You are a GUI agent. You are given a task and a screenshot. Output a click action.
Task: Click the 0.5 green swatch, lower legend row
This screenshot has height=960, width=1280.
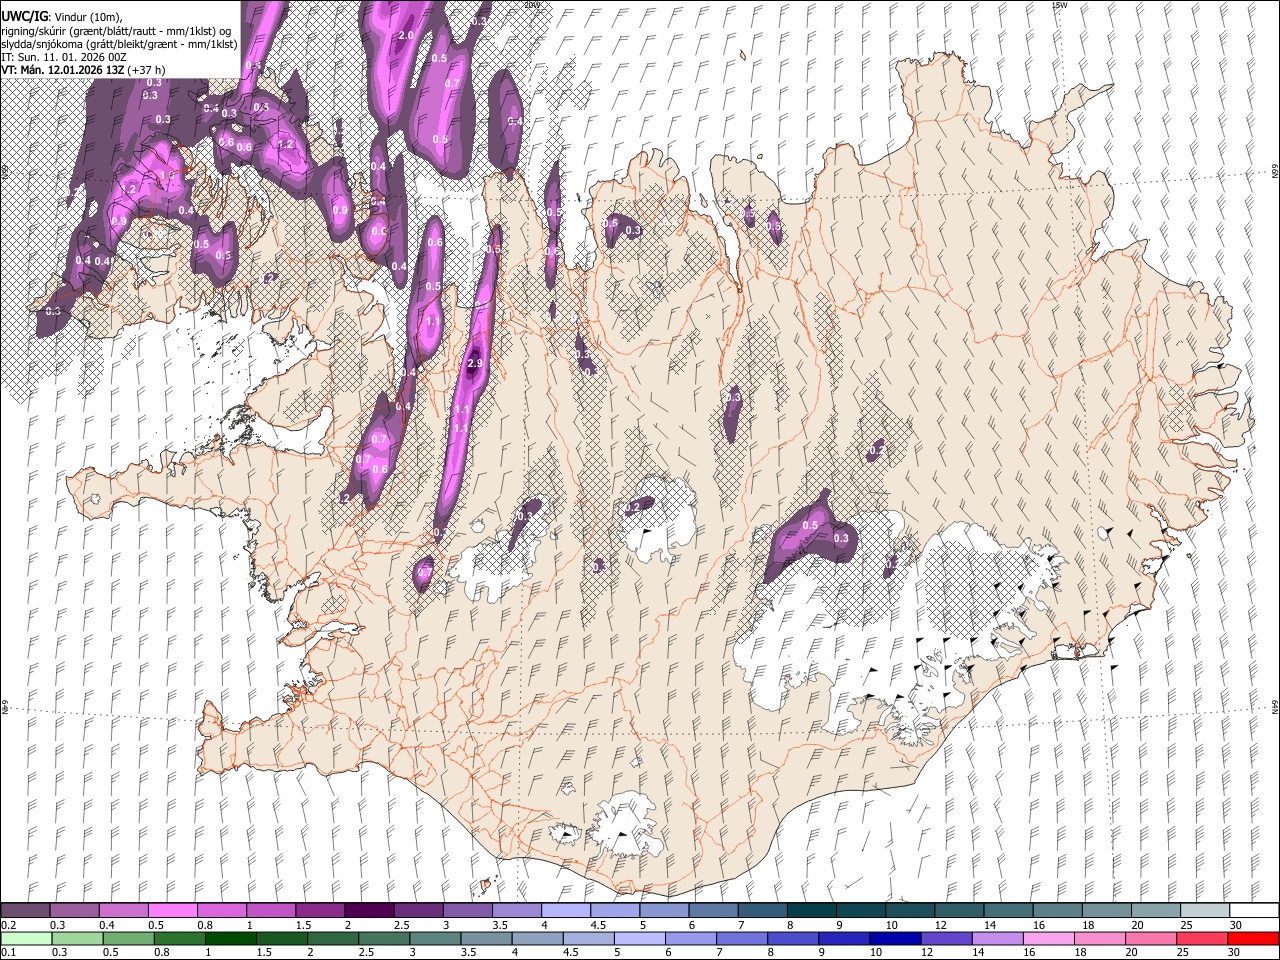click(128, 938)
